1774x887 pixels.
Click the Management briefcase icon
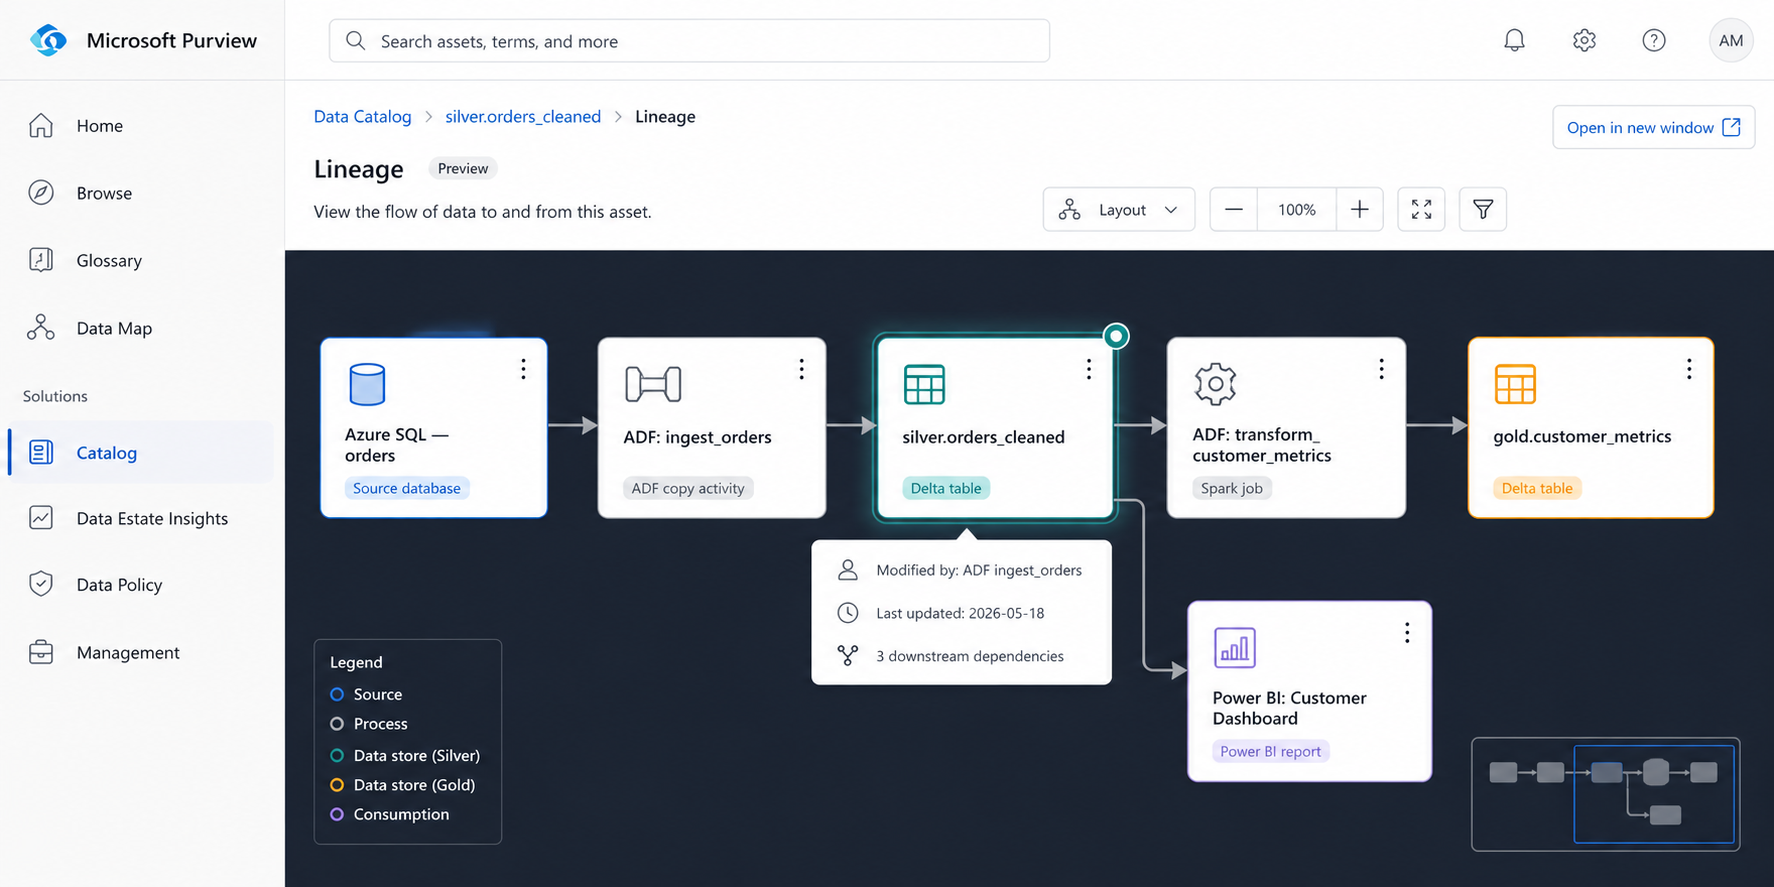(41, 652)
